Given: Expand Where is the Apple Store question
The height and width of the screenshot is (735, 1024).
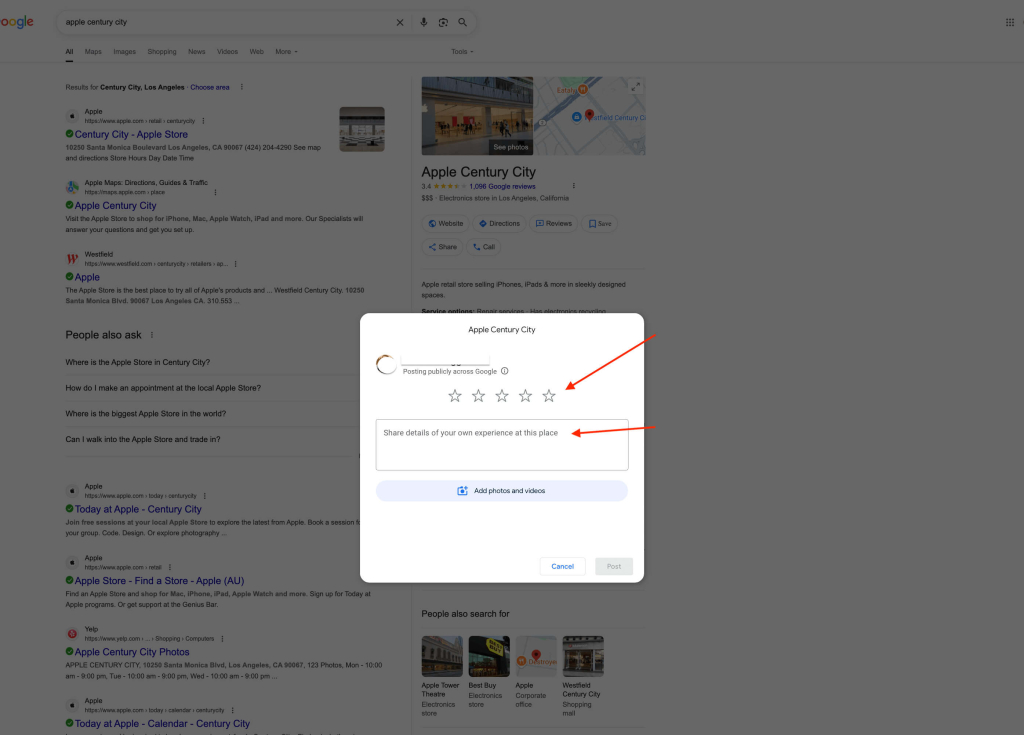Looking at the screenshot, I should (212, 363).
